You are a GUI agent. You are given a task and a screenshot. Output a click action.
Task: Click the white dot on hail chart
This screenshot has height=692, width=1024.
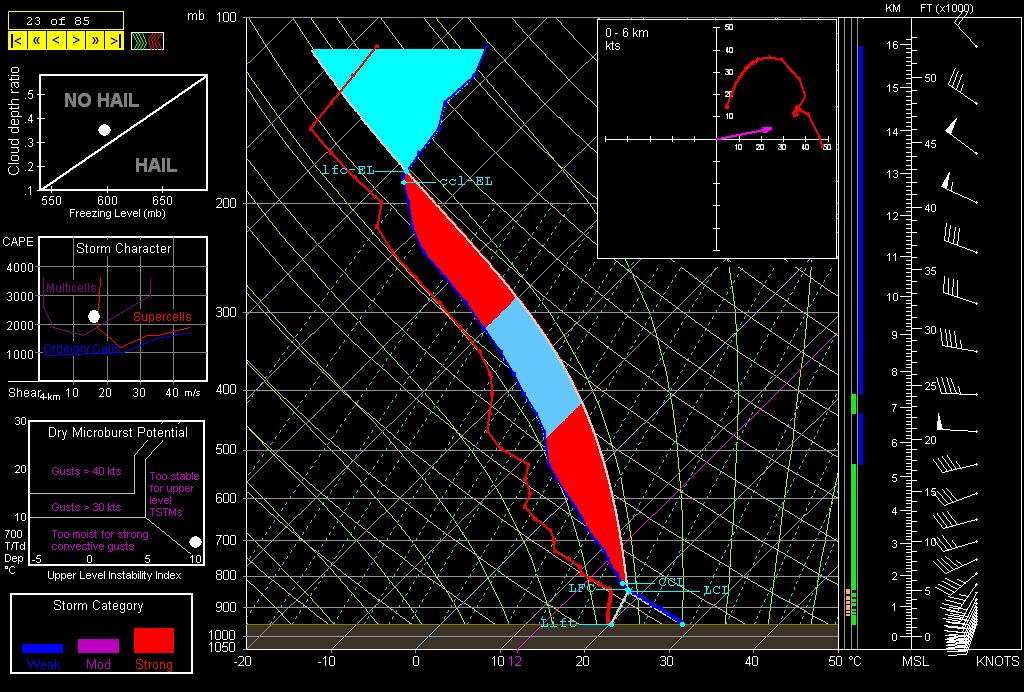tap(104, 130)
